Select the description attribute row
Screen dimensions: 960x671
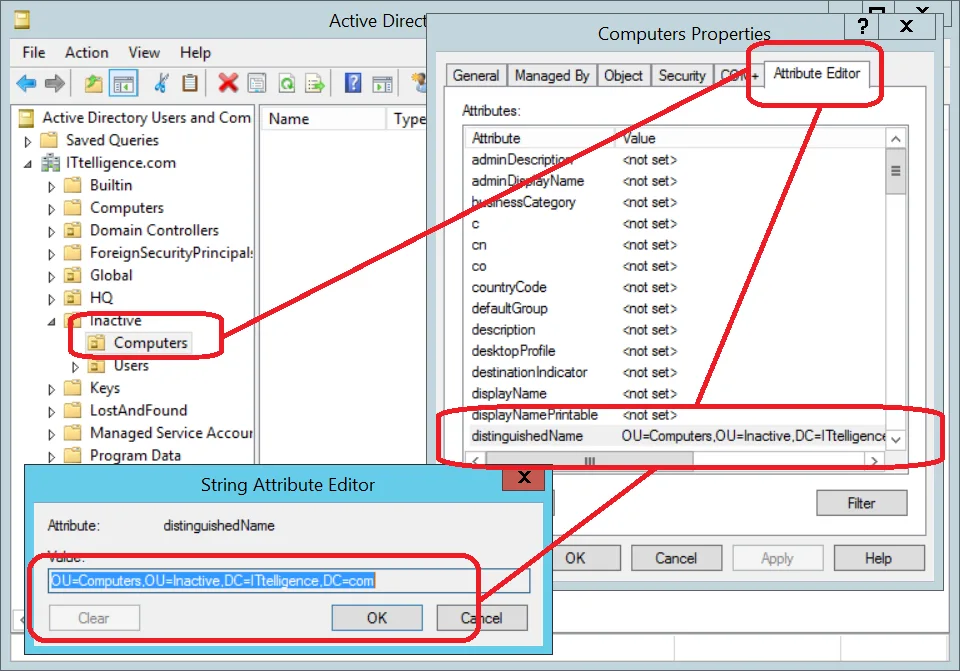click(675, 329)
